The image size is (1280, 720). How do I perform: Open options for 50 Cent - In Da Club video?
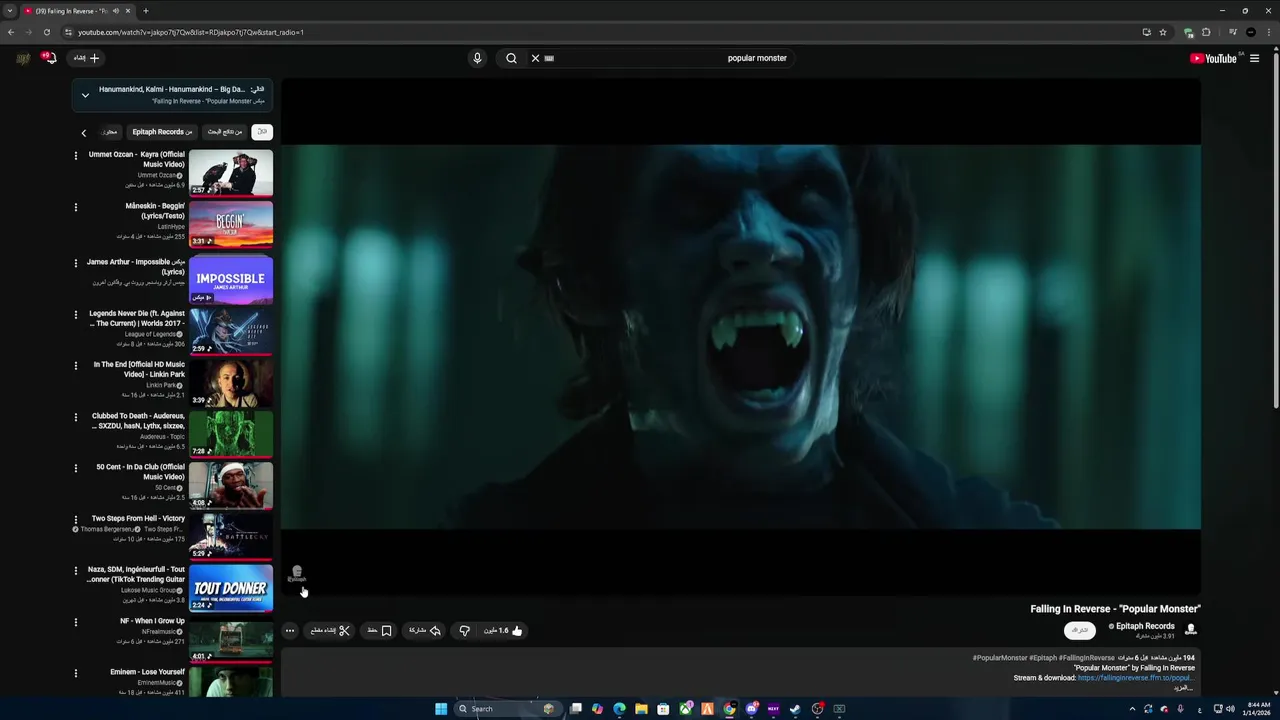pyautogui.click(x=75, y=468)
